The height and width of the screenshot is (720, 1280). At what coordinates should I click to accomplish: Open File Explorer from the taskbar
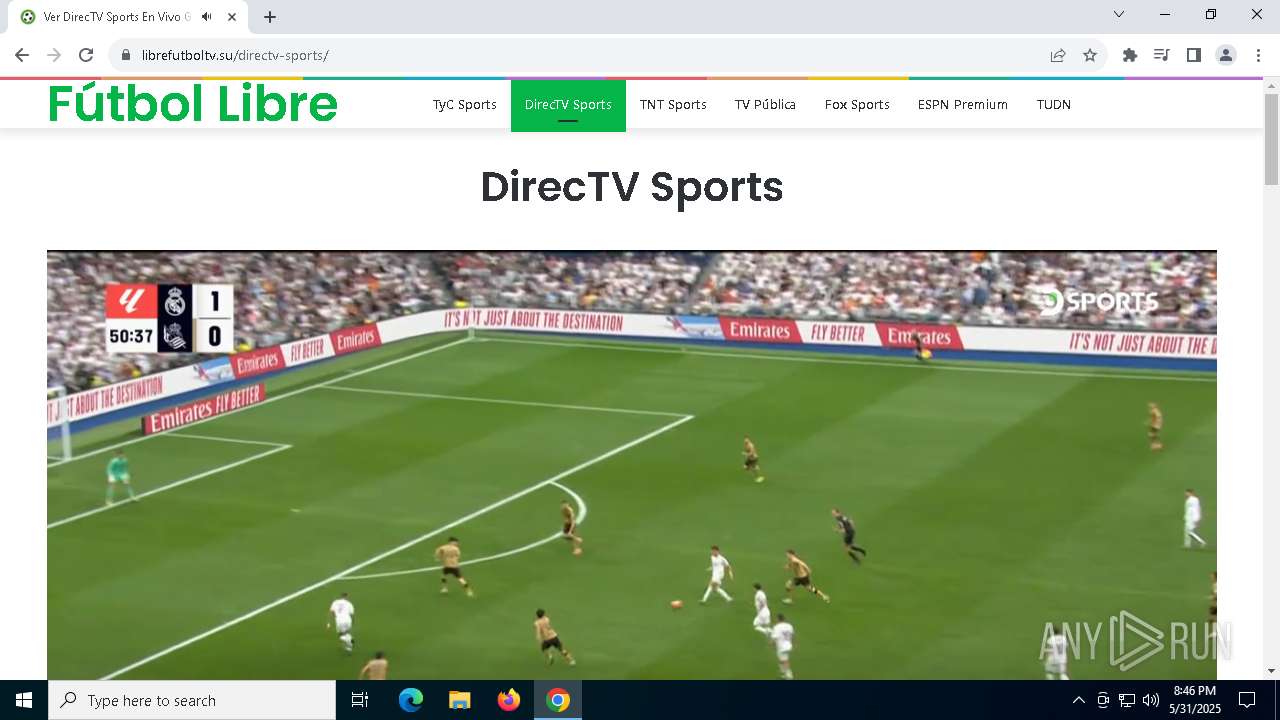click(x=460, y=700)
